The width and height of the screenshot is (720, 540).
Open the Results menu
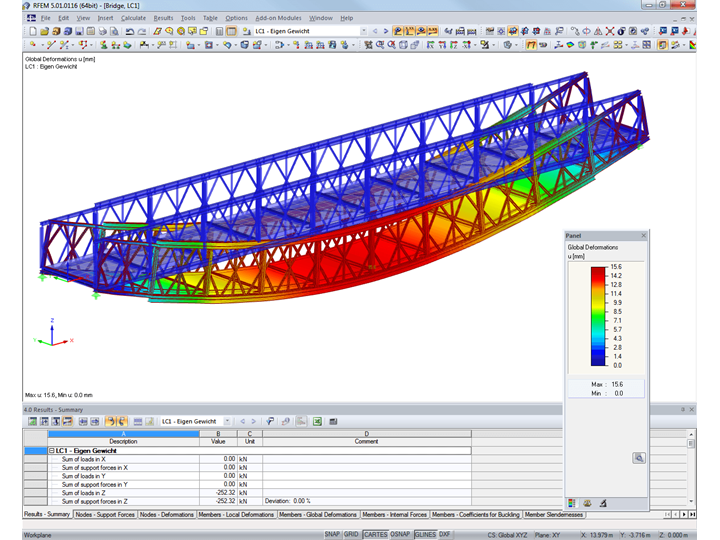point(163,18)
